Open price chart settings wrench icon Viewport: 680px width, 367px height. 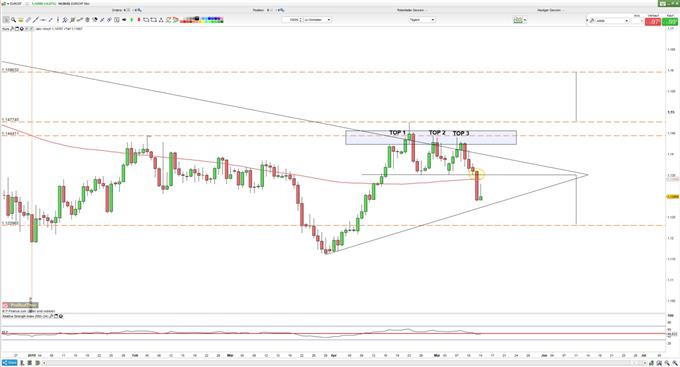pos(12,29)
